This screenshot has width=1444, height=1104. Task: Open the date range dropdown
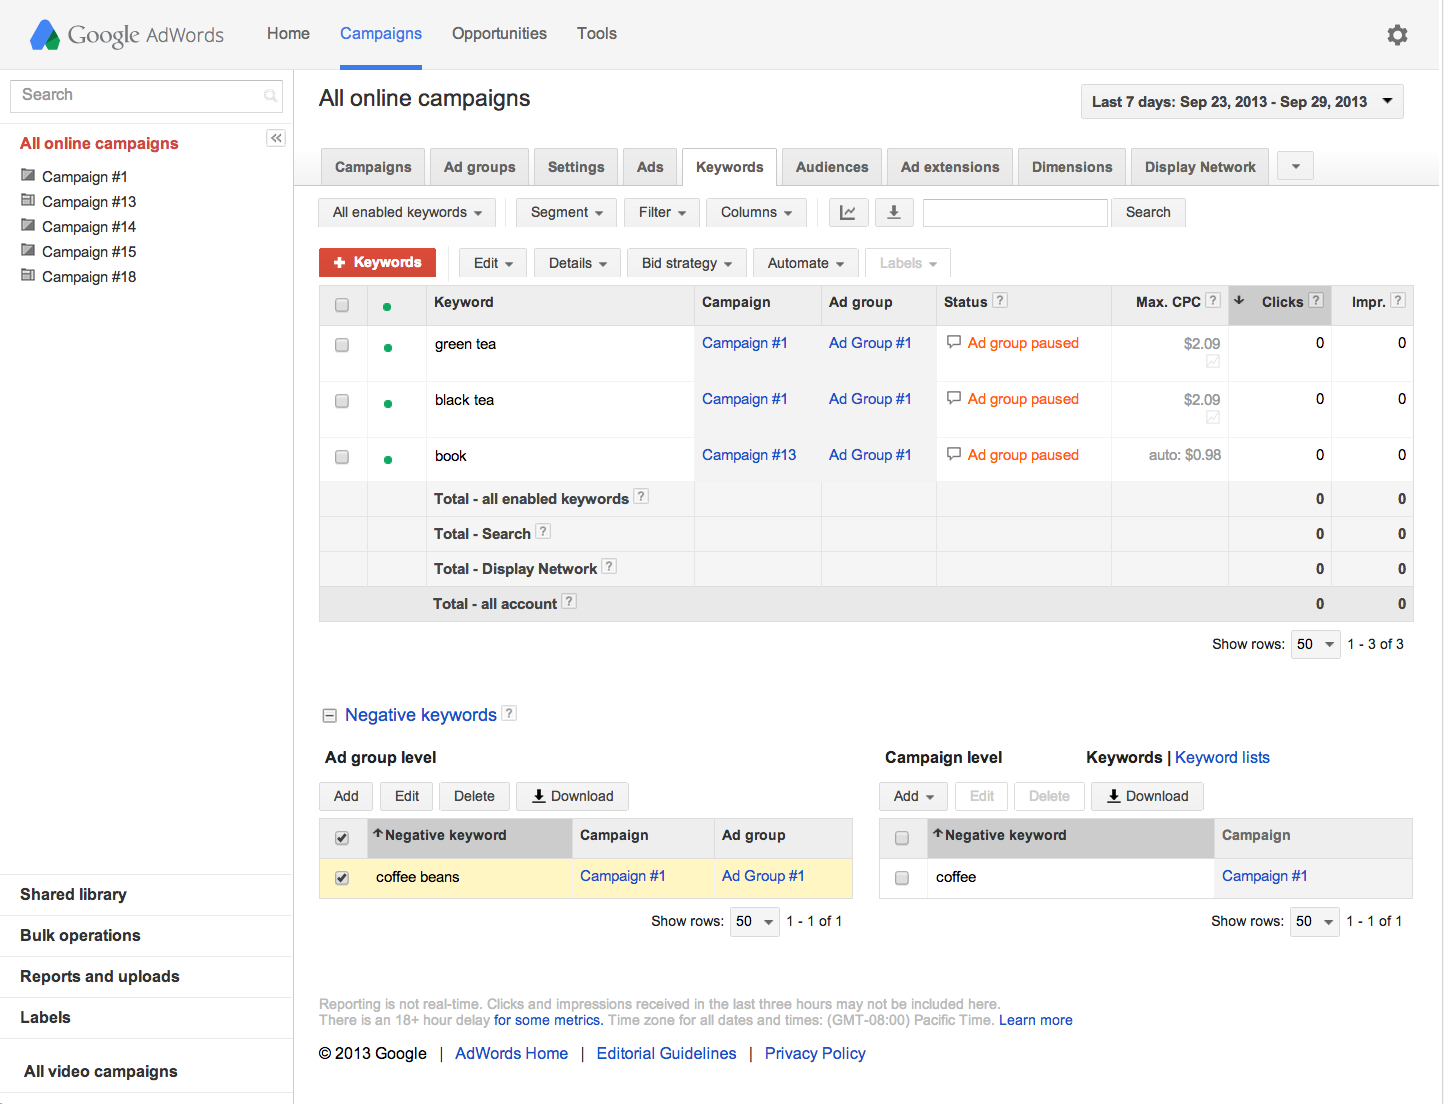coord(1242,102)
